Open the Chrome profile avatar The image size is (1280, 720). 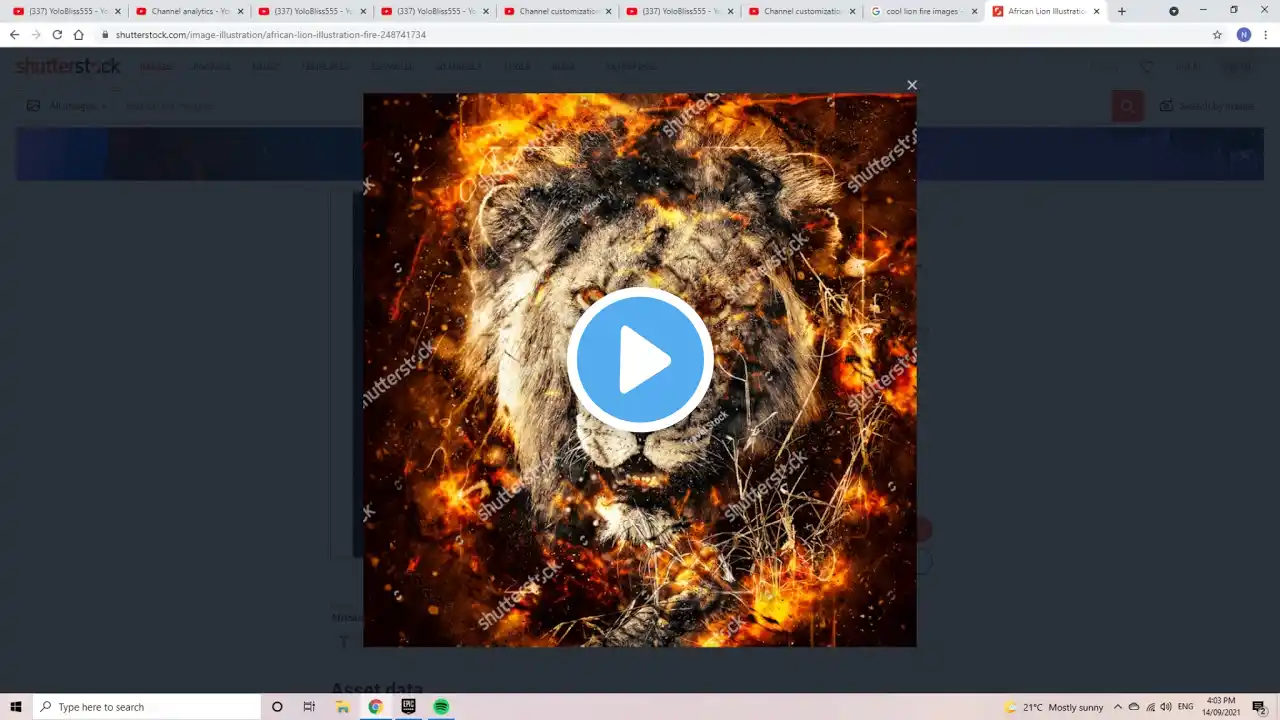pyautogui.click(x=1244, y=34)
